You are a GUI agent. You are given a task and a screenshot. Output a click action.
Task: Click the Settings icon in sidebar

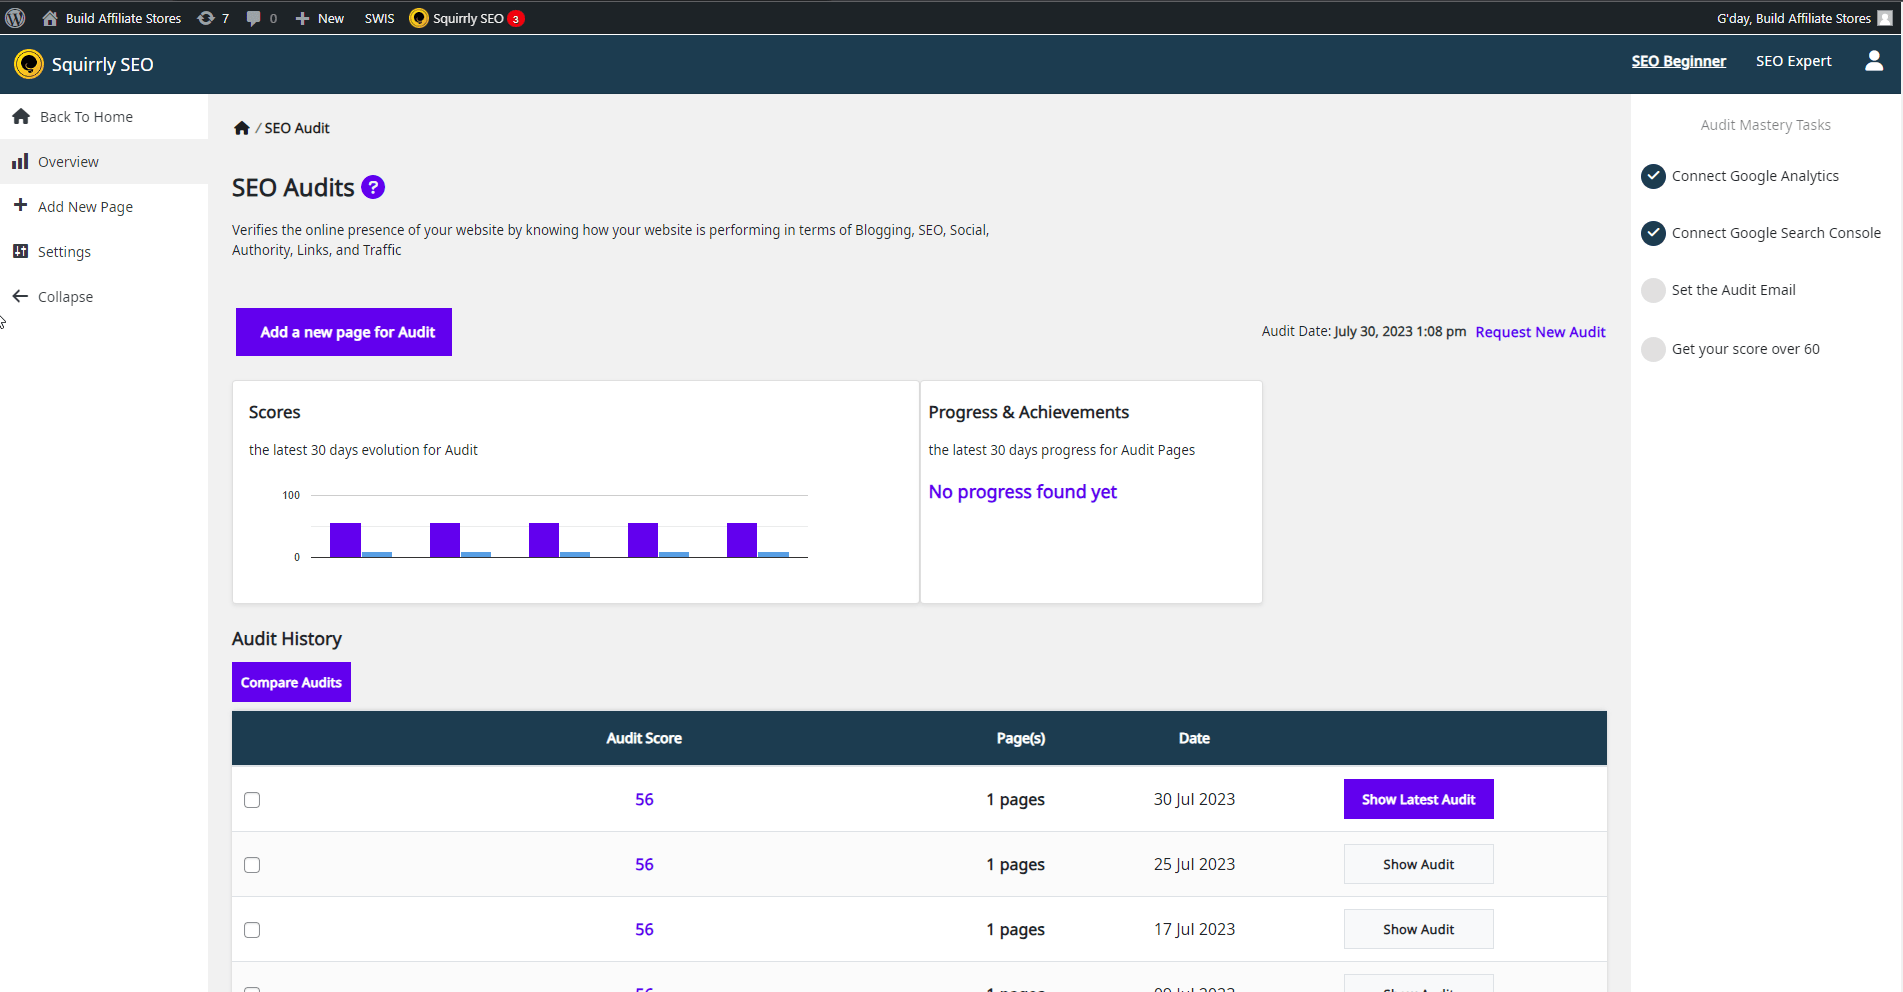tap(20, 251)
